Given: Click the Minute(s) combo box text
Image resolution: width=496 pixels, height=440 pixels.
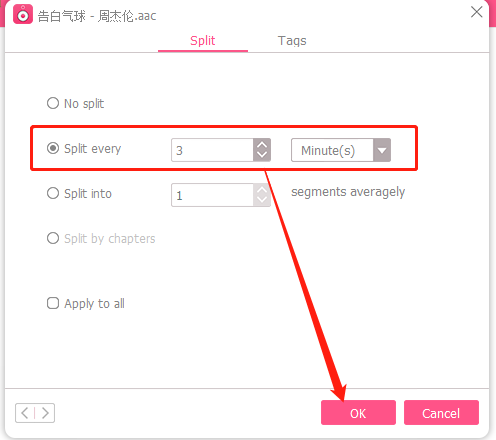Looking at the screenshot, I should point(328,151).
